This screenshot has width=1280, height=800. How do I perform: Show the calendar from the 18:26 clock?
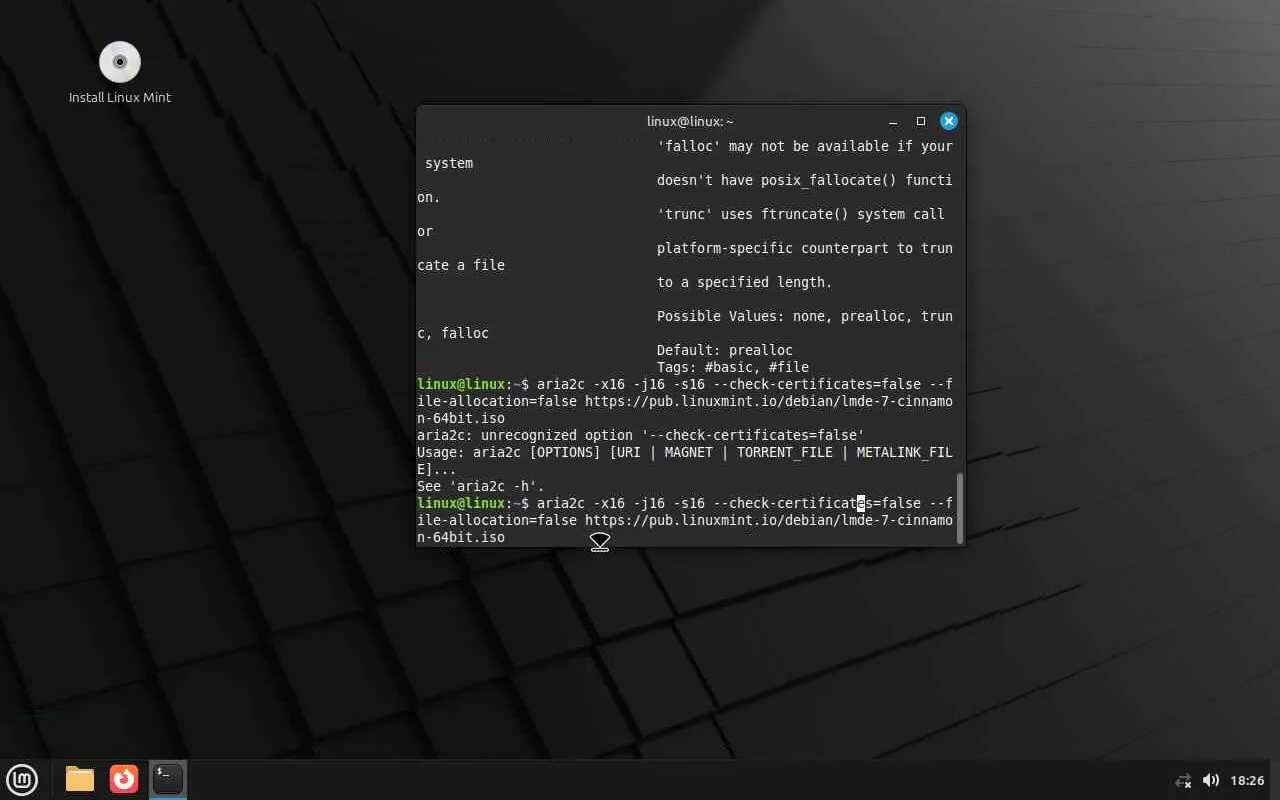click(x=1247, y=780)
